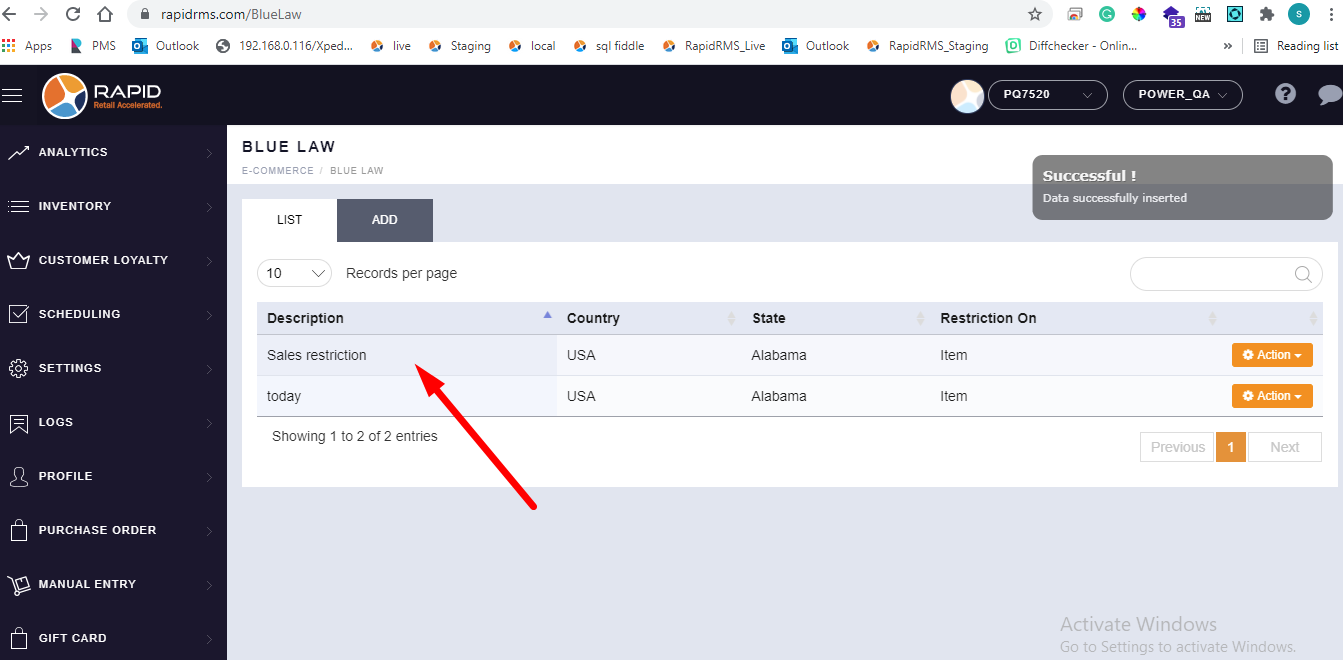
Task: Click the Rapid logo
Action: tap(102, 96)
